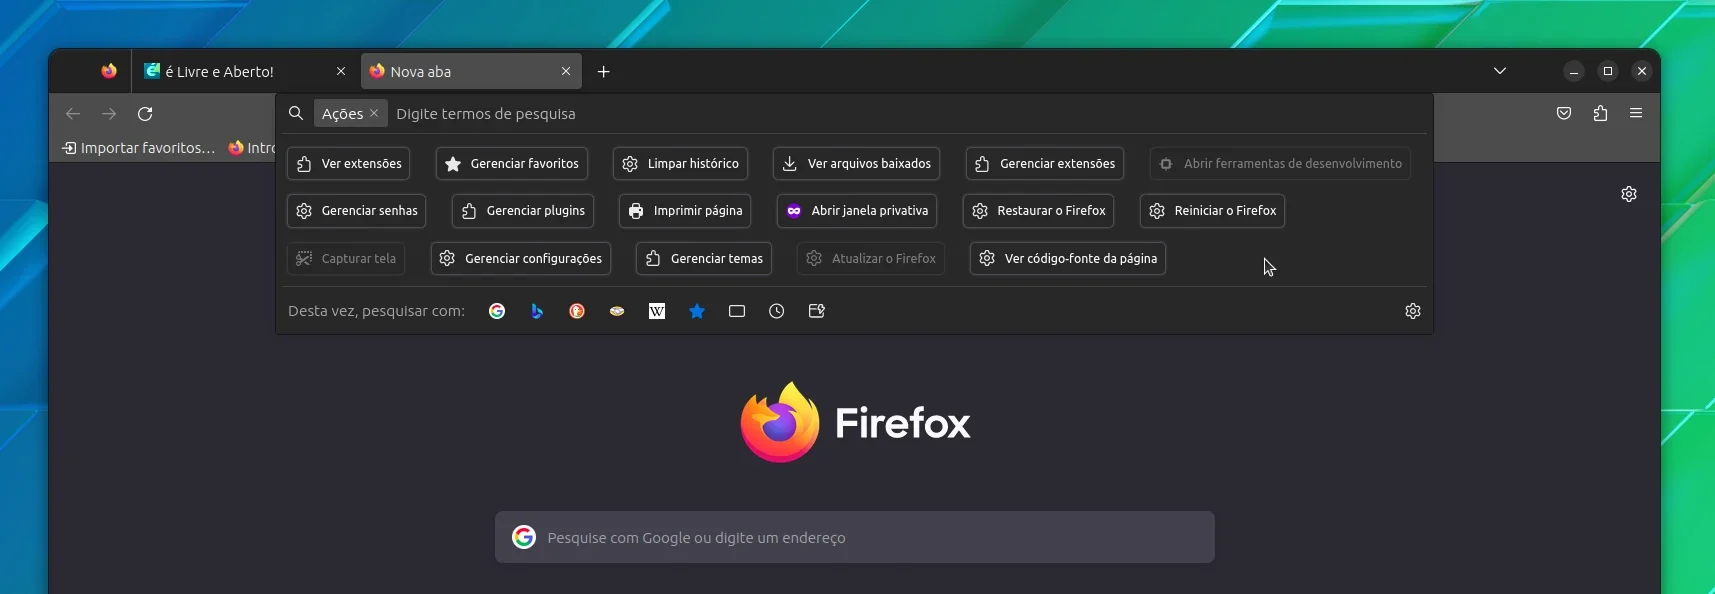Close the "é Livre e Aberto!" tab
Image resolution: width=1715 pixels, height=594 pixels.
click(x=341, y=71)
